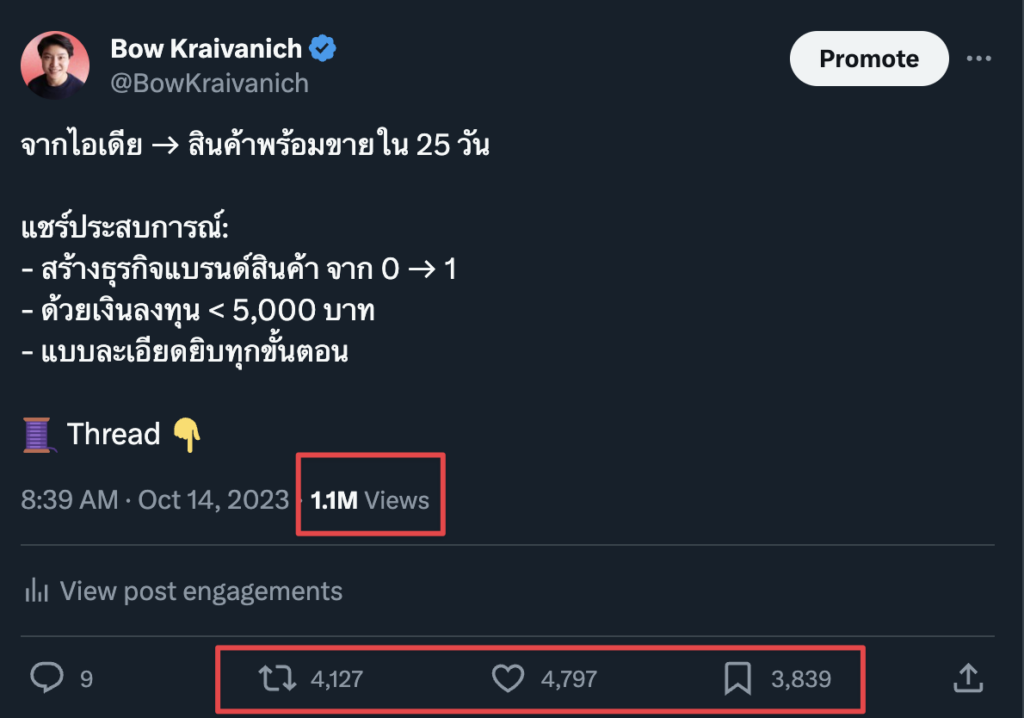Bookmark this post with the bookmark icon

(737, 679)
